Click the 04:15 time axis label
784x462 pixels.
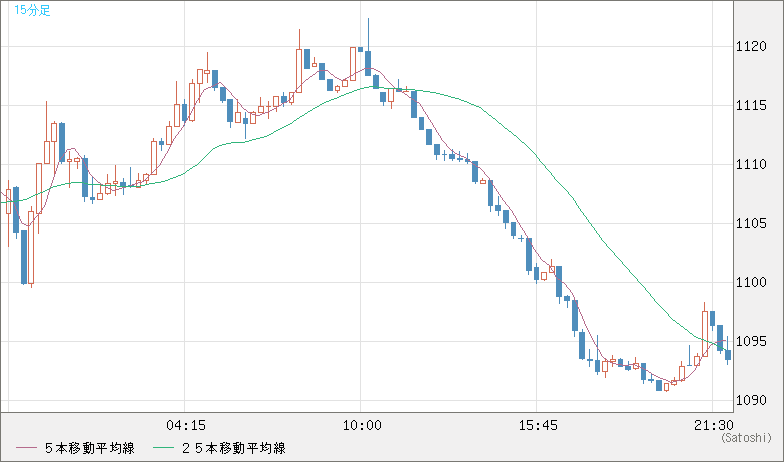[186, 426]
